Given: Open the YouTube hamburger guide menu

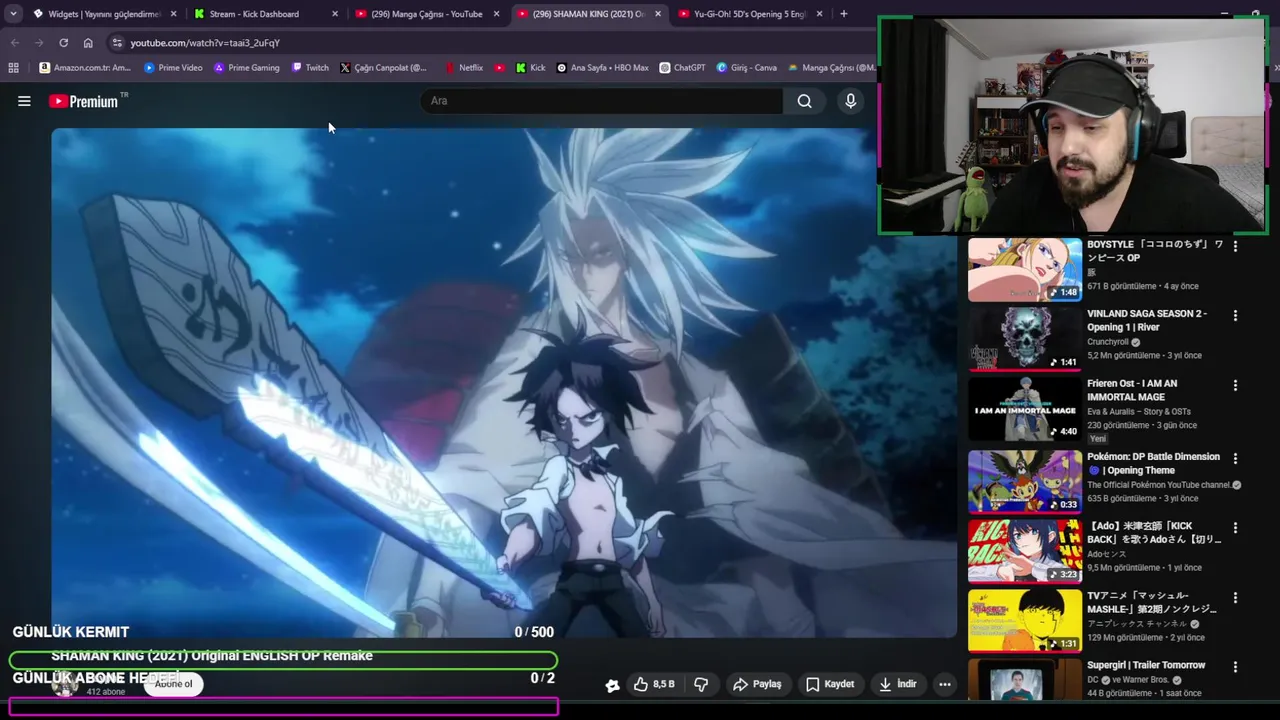Looking at the screenshot, I should point(24,101).
